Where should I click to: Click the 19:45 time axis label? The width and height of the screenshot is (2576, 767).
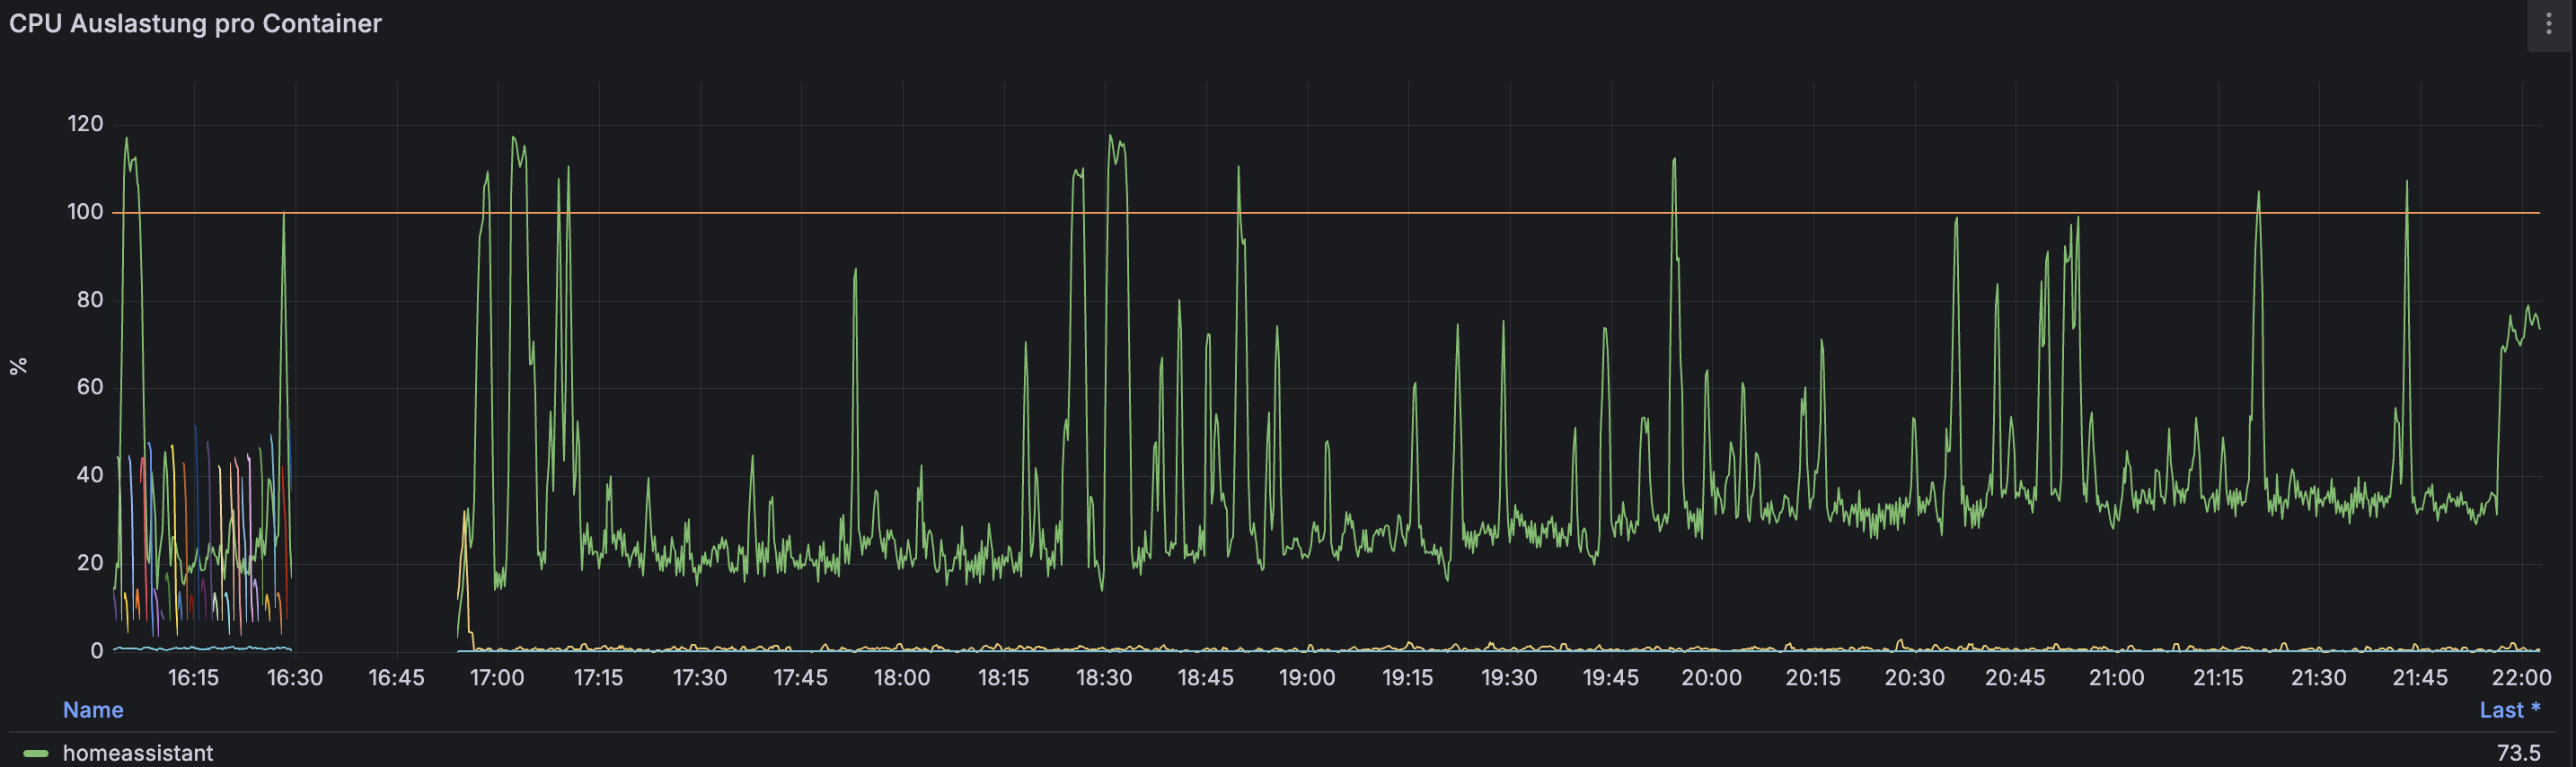click(1610, 678)
